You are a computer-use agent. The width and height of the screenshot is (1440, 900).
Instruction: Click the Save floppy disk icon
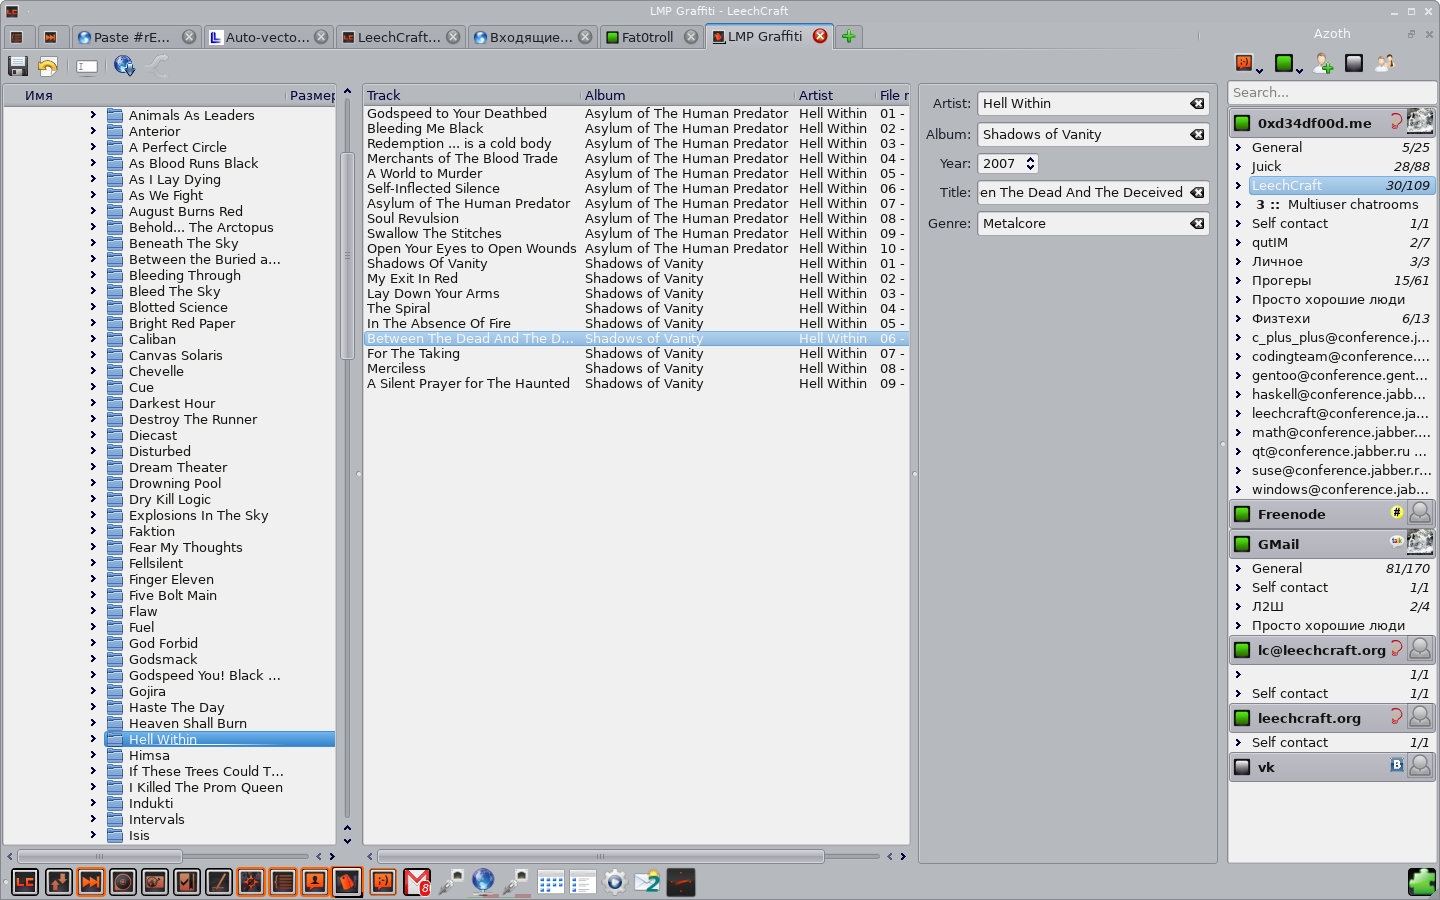pyautogui.click(x=18, y=66)
